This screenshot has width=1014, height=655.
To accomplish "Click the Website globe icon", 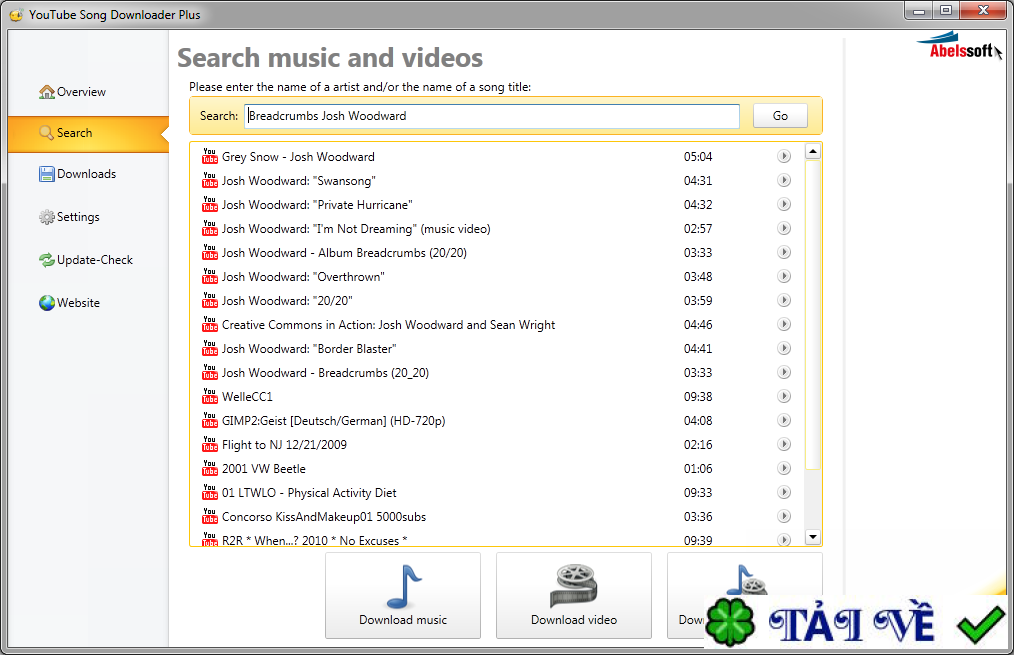I will (x=45, y=302).
